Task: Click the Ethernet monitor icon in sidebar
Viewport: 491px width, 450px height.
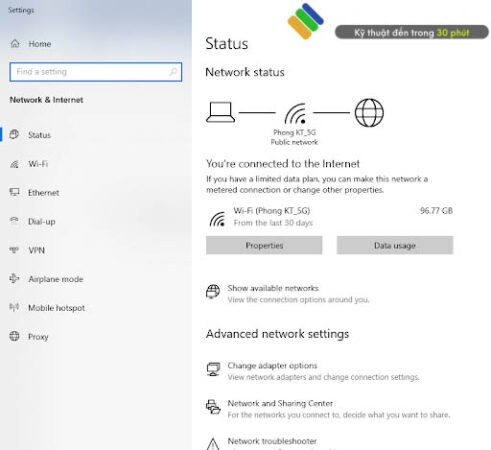Action: coord(14,192)
